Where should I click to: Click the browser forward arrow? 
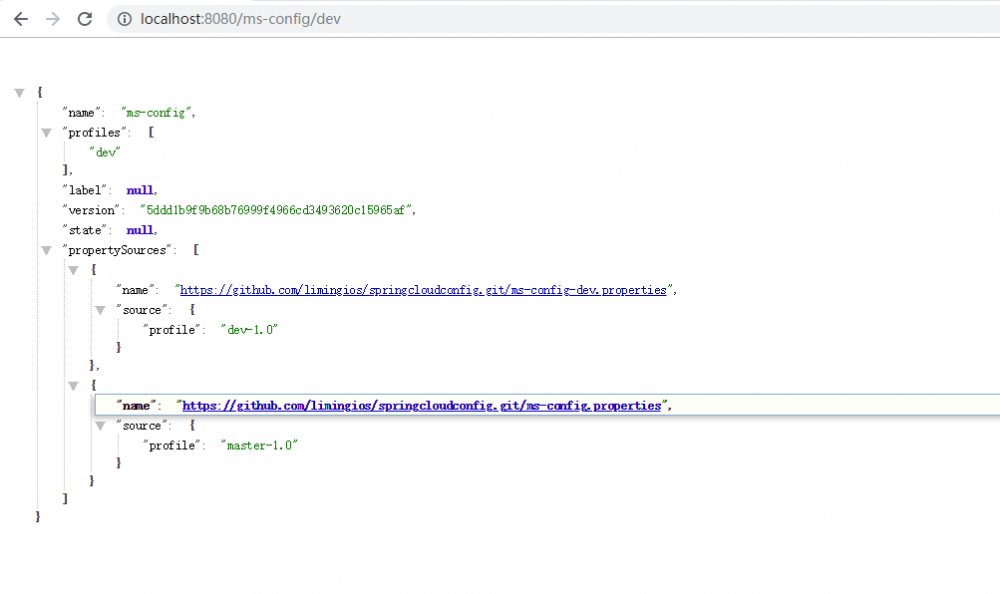pos(53,19)
